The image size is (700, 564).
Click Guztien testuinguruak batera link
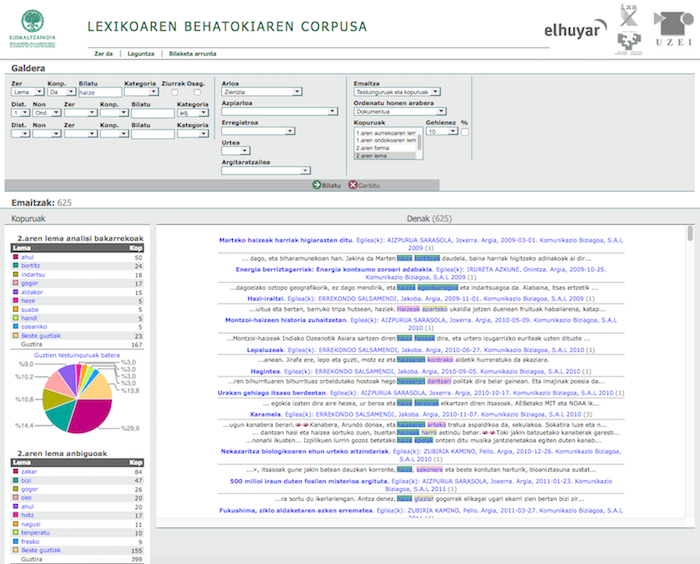[x=77, y=355]
